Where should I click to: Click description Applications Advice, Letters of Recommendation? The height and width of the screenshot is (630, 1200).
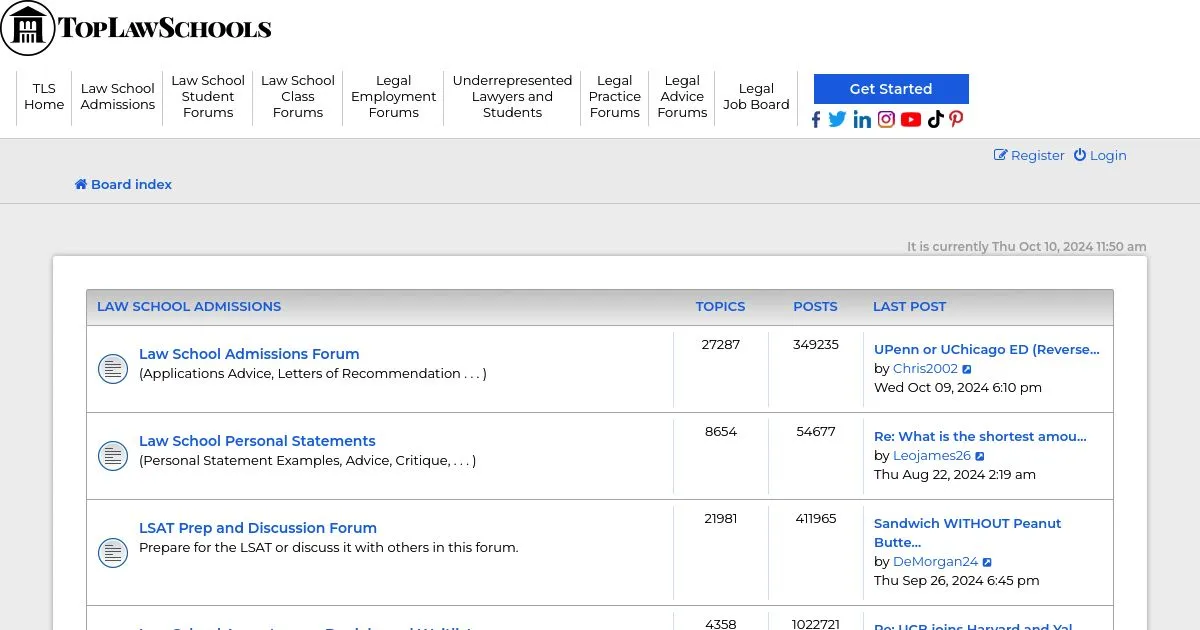(313, 374)
